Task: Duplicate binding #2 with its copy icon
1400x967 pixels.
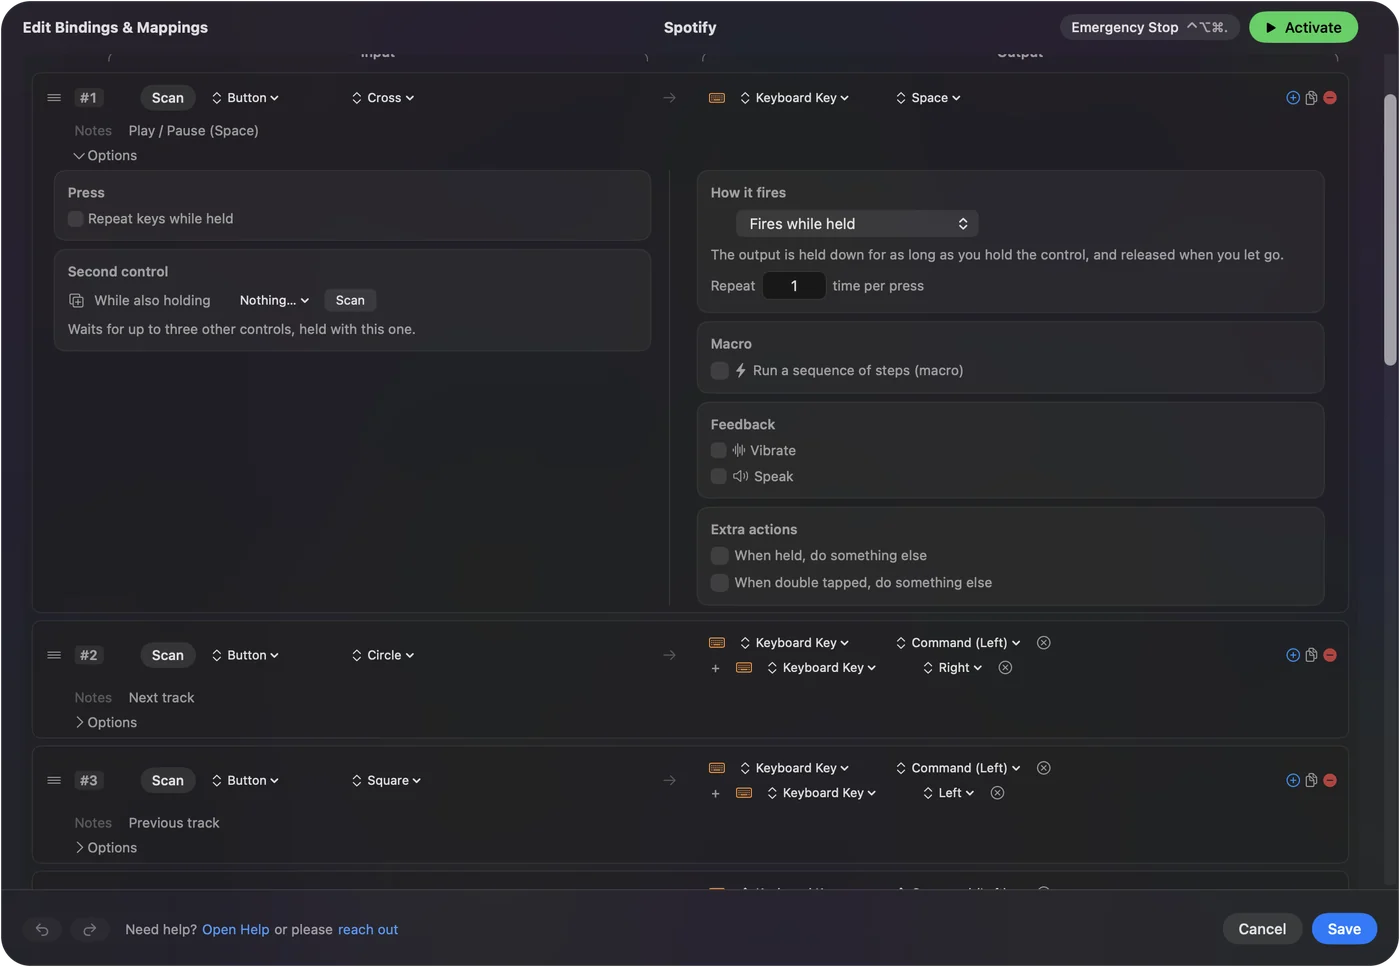Action: click(1311, 655)
